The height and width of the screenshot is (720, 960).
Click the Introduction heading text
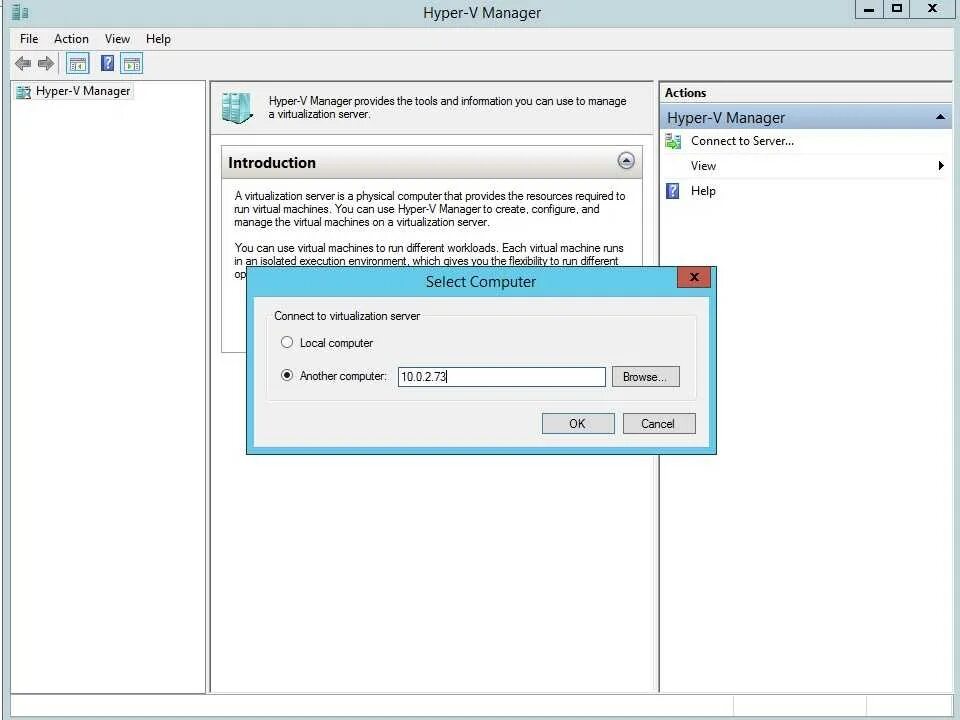272,163
